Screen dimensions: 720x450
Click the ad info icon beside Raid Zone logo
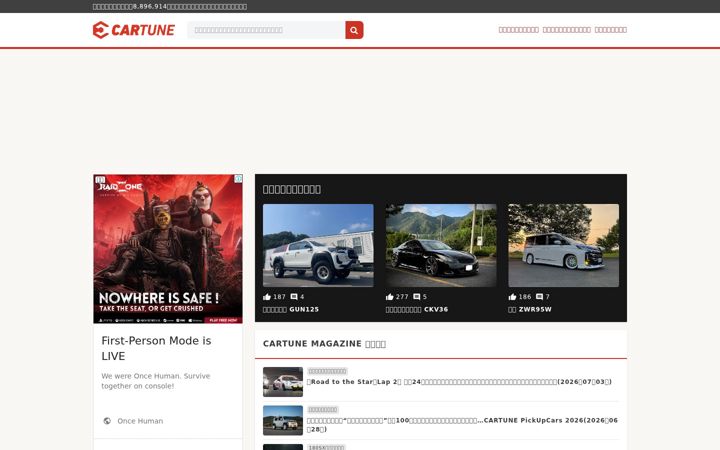(x=101, y=180)
